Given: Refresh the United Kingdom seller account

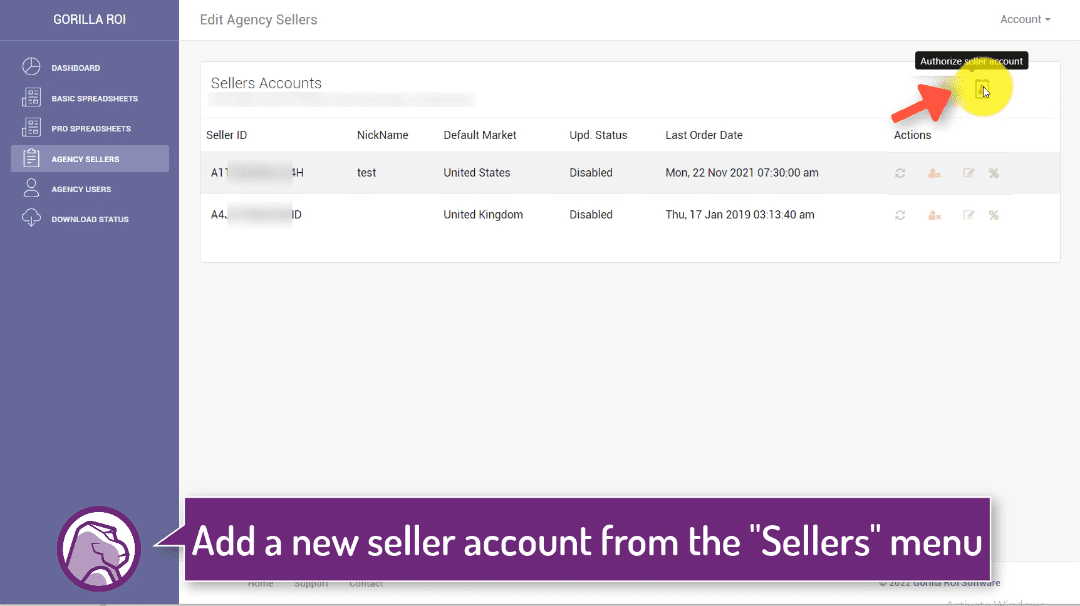Looking at the screenshot, I should (900, 215).
